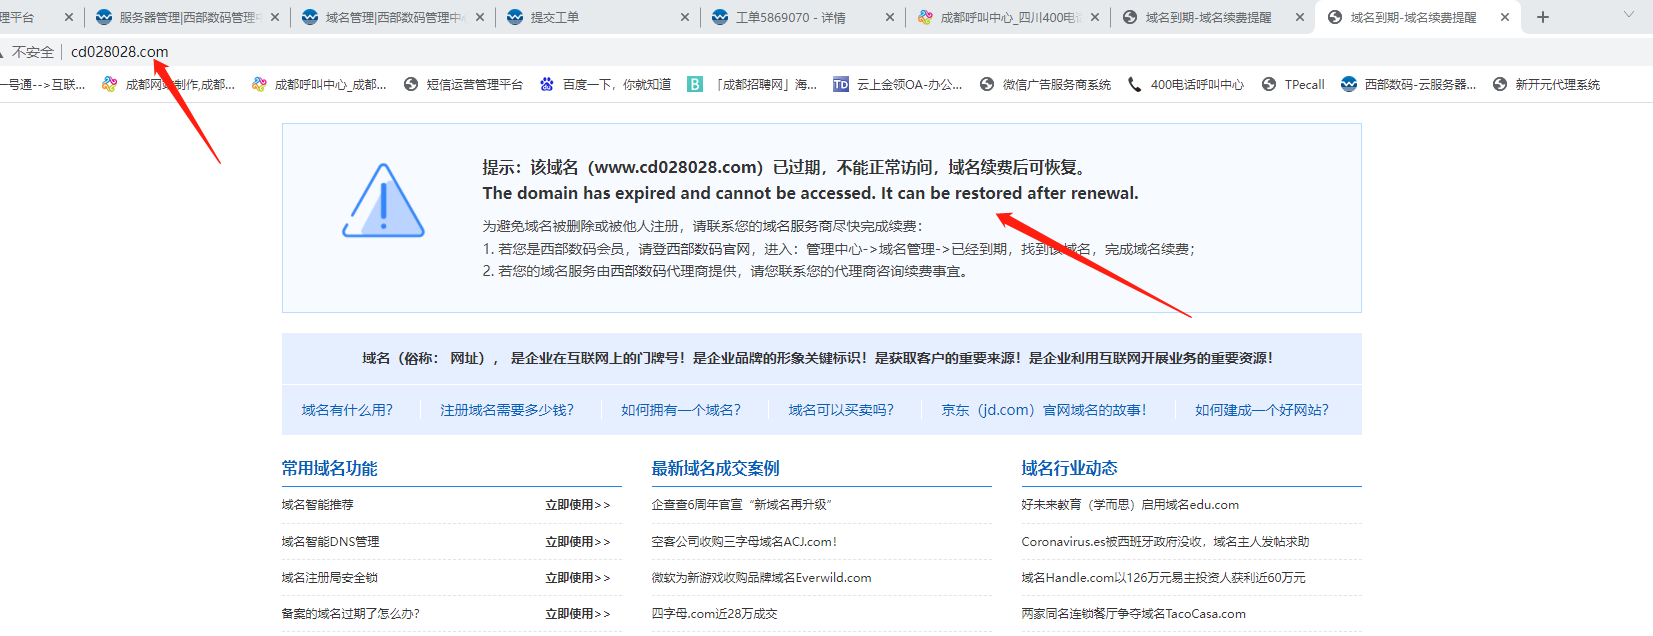Click the TPecall bookmark icon
Viewport: 1653px width, 636px height.
point(1268,85)
